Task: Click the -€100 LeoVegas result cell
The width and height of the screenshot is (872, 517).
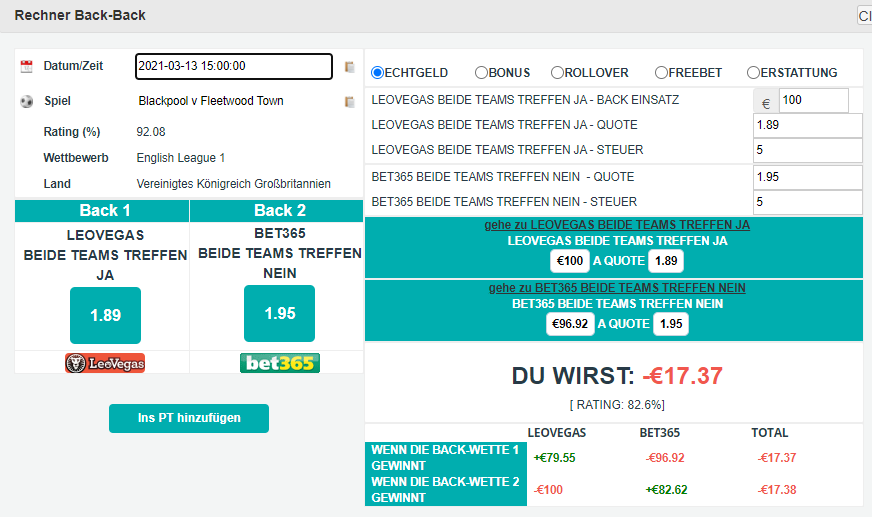Action: [548, 490]
